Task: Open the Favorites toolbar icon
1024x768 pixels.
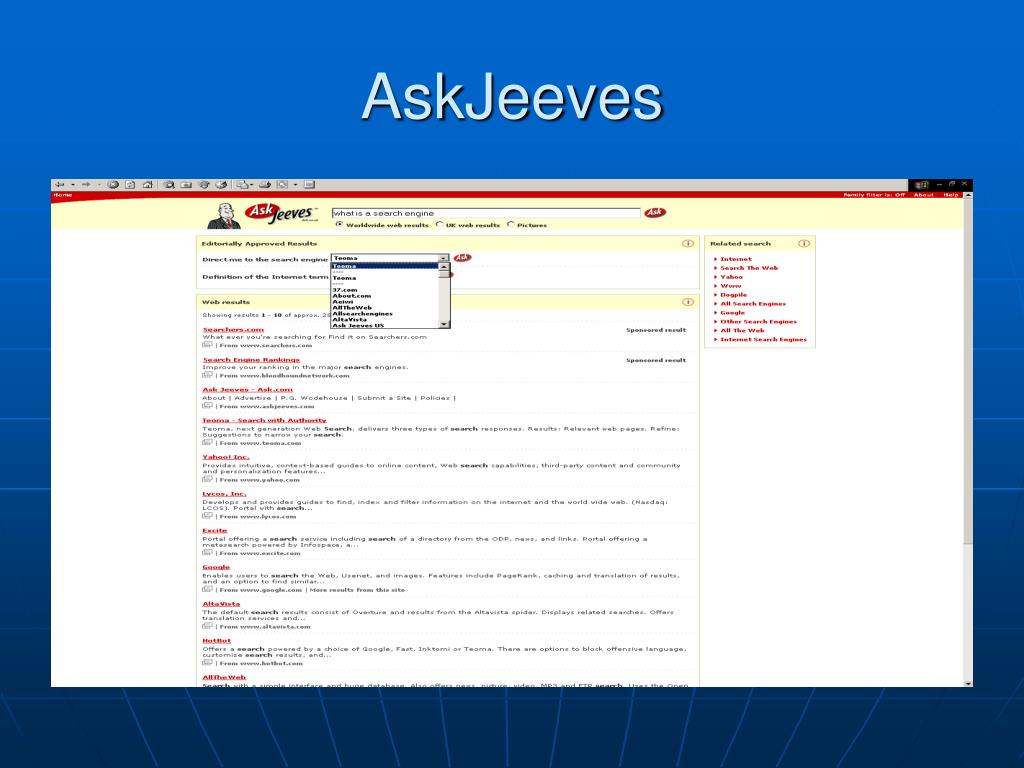Action: coord(186,185)
